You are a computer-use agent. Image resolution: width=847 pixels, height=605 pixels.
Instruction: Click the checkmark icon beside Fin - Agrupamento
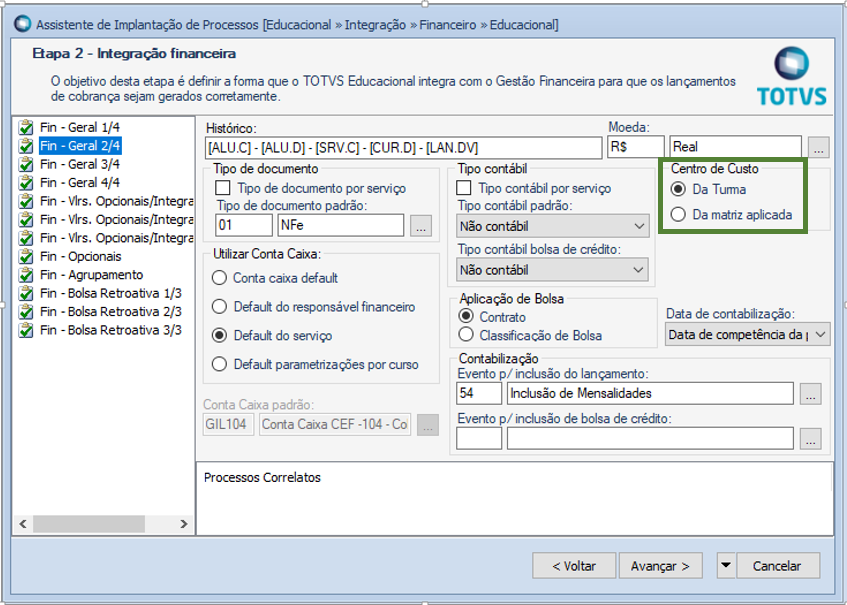[x=25, y=275]
